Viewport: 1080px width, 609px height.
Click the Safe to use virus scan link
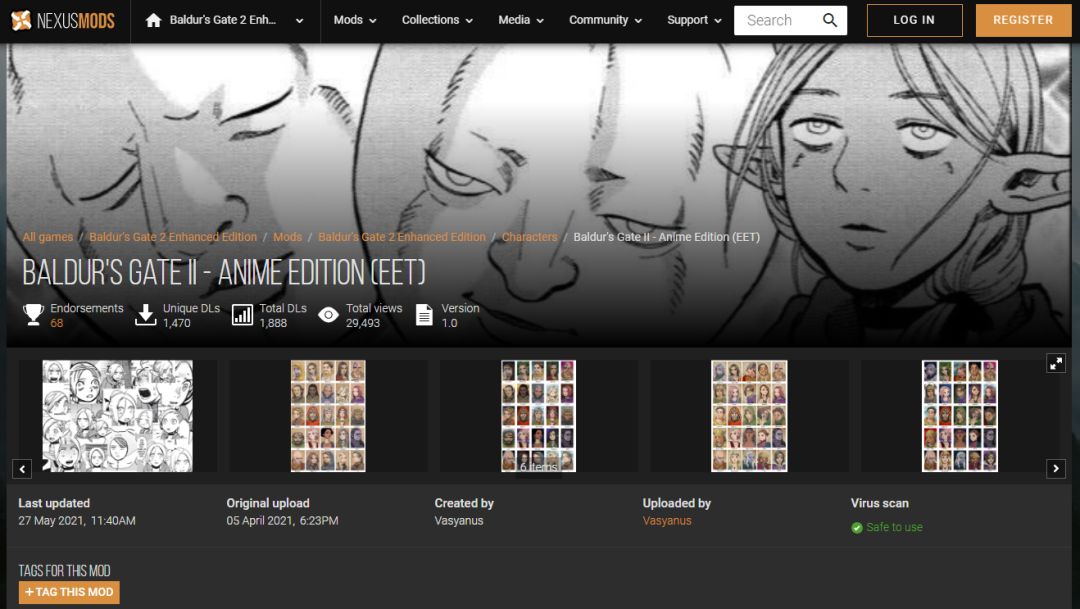pyautogui.click(x=894, y=527)
